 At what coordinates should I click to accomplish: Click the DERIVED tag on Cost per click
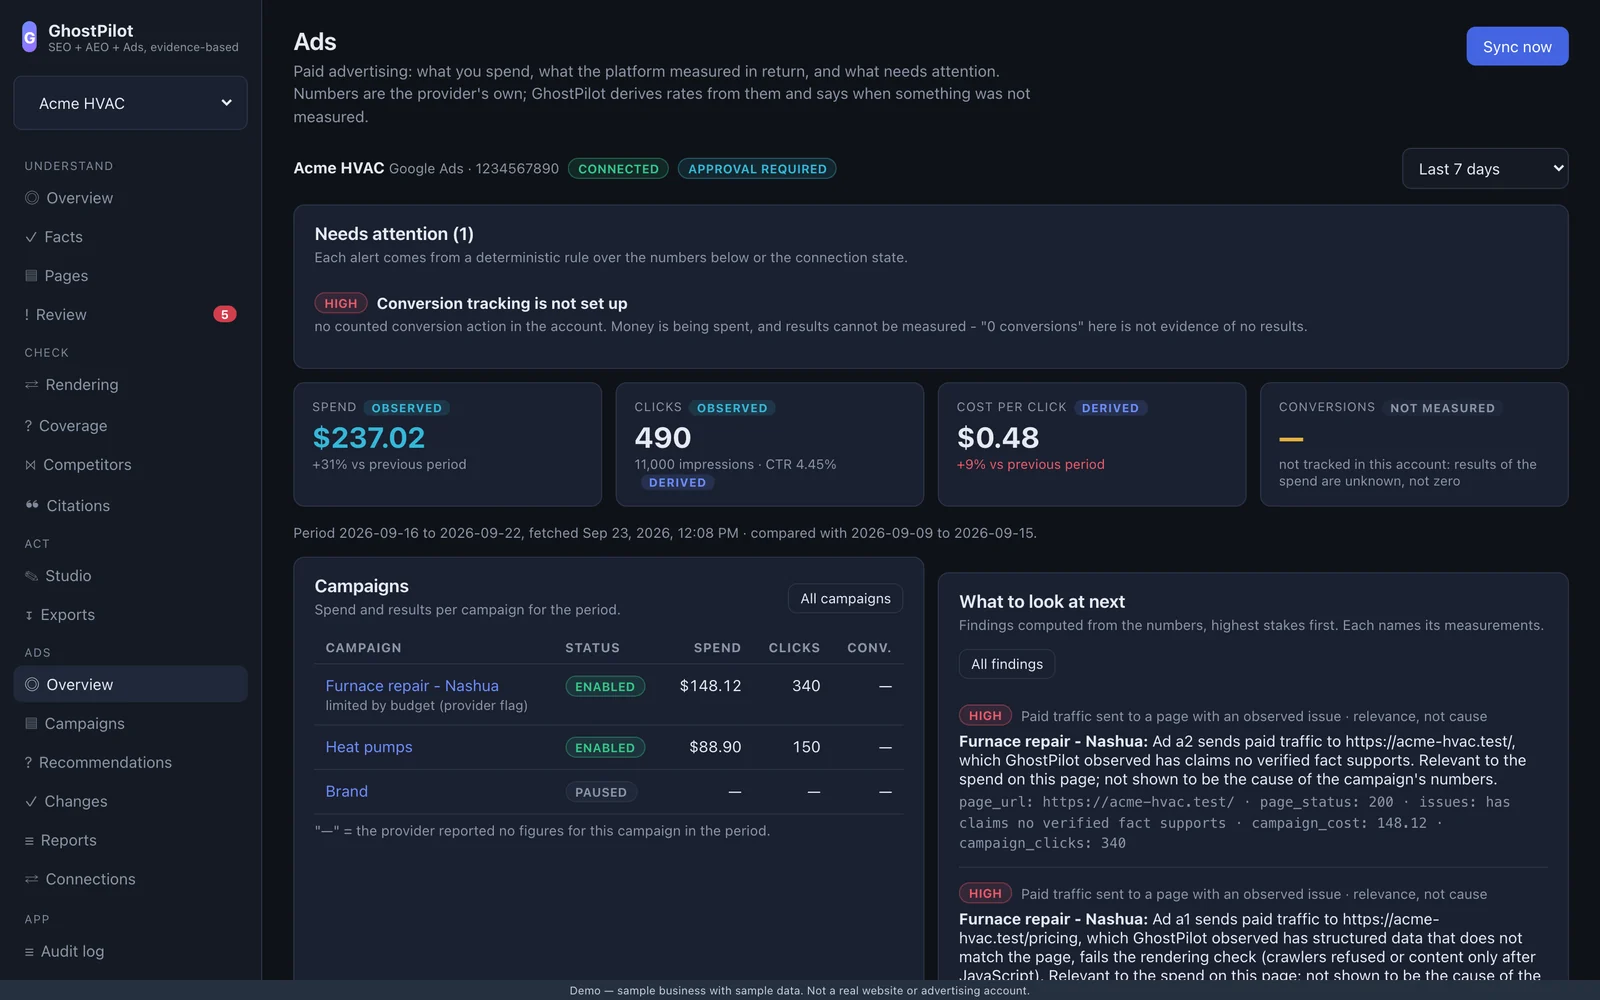coord(1110,408)
